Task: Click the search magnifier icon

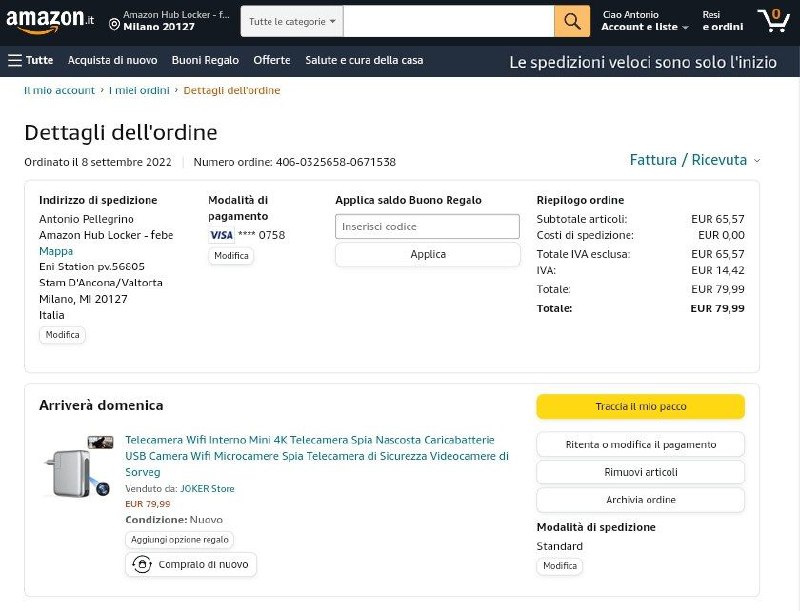Action: [572, 21]
